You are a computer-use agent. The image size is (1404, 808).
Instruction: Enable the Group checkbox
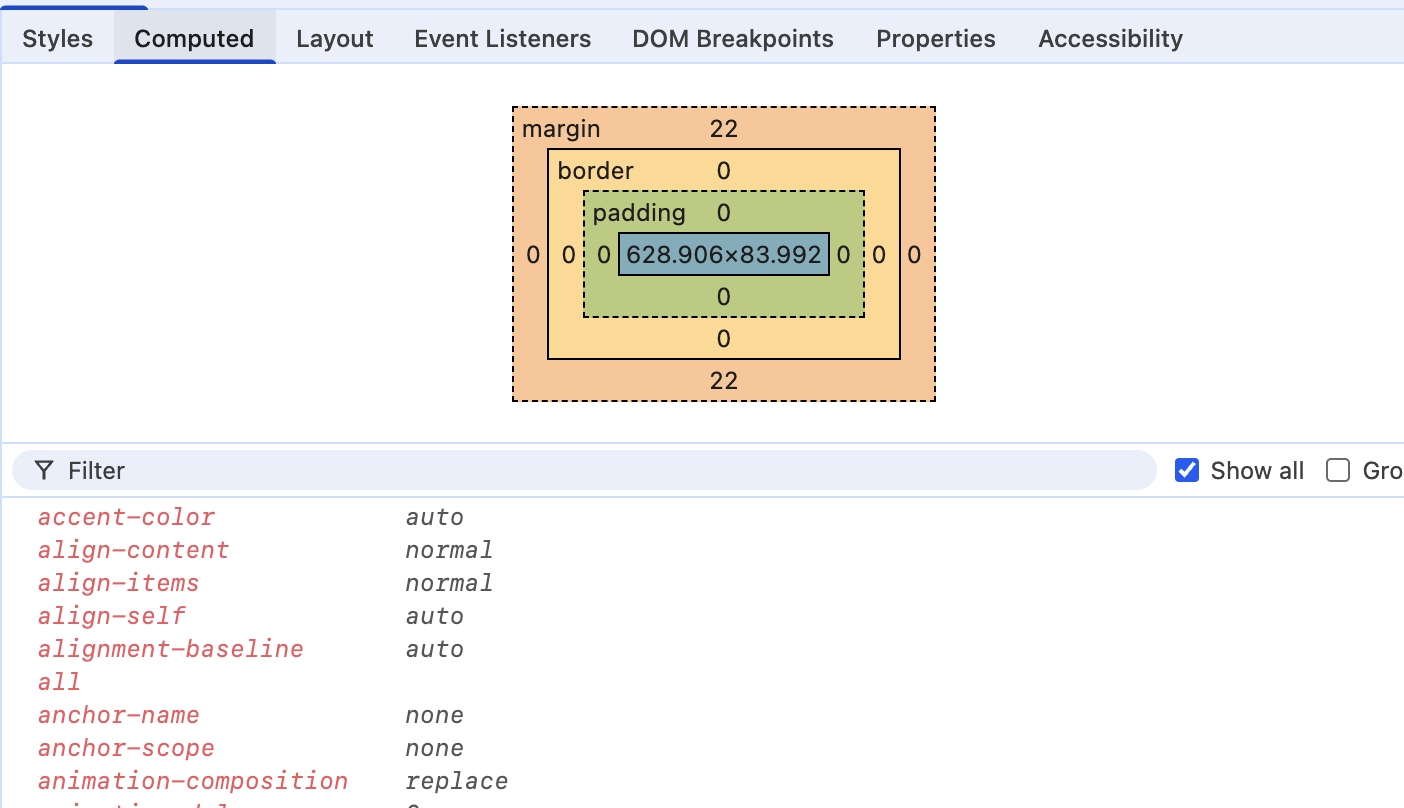1338,470
